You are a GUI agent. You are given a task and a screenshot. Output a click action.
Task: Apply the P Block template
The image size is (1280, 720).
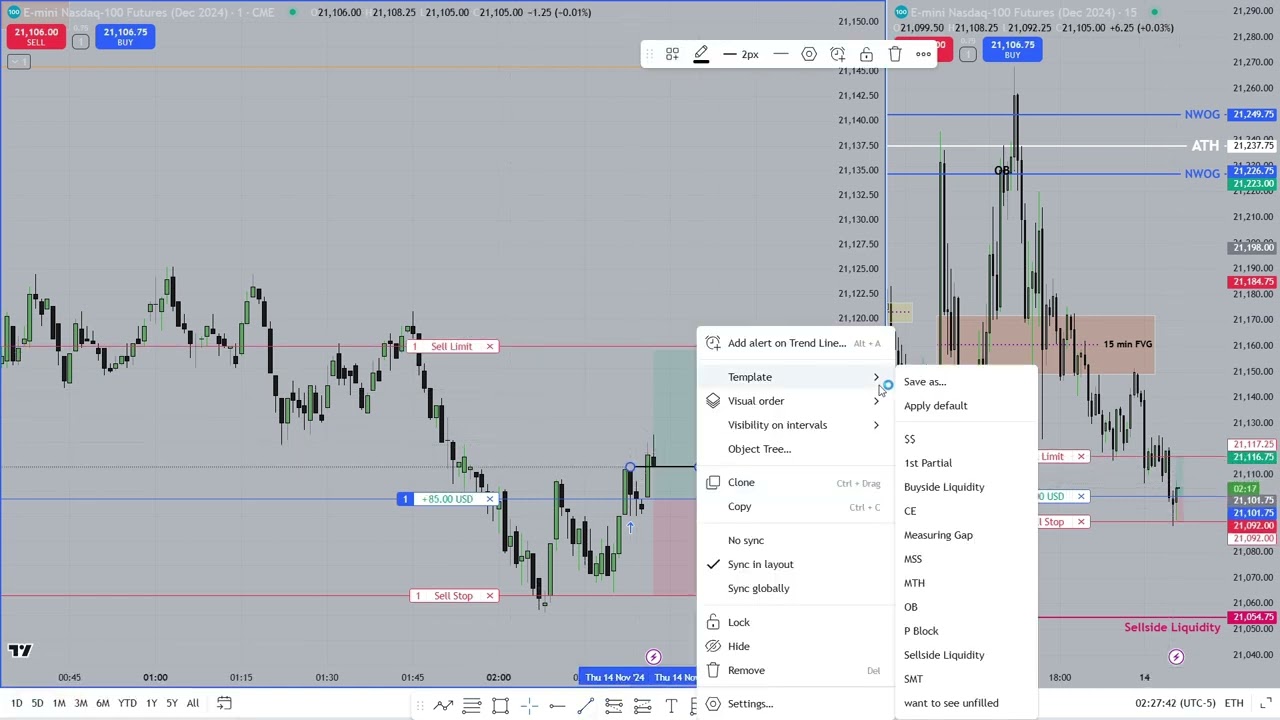tap(966, 631)
